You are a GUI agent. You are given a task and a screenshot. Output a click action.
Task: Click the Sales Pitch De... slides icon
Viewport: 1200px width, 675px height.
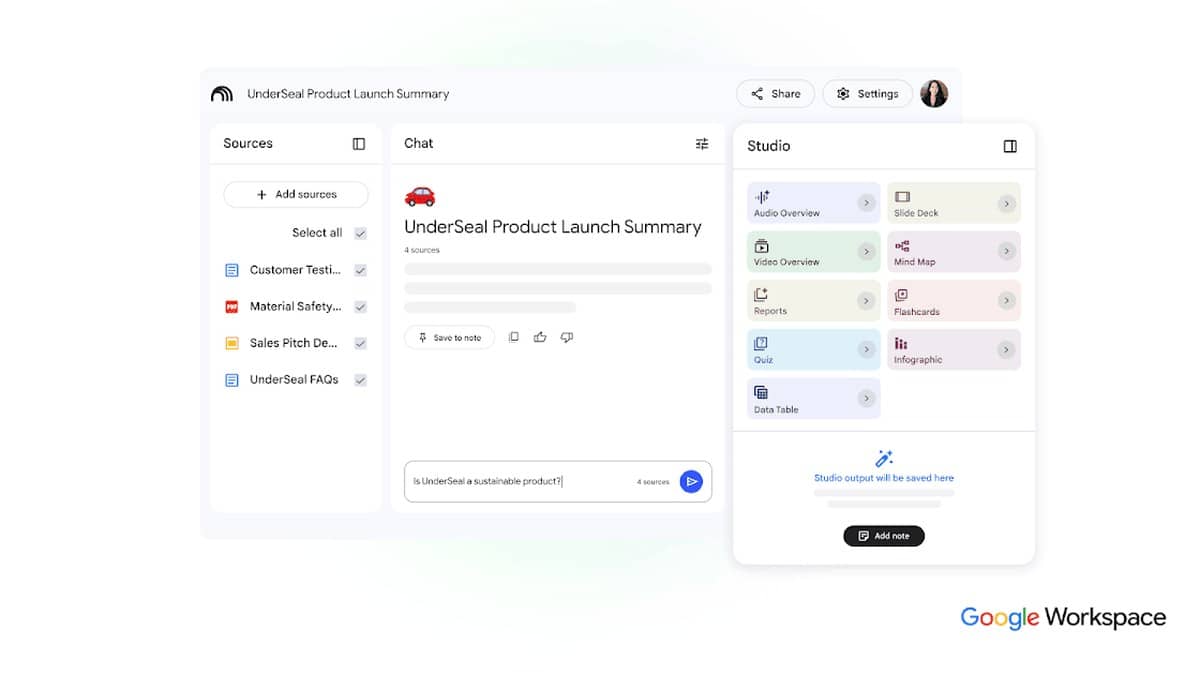pos(232,343)
